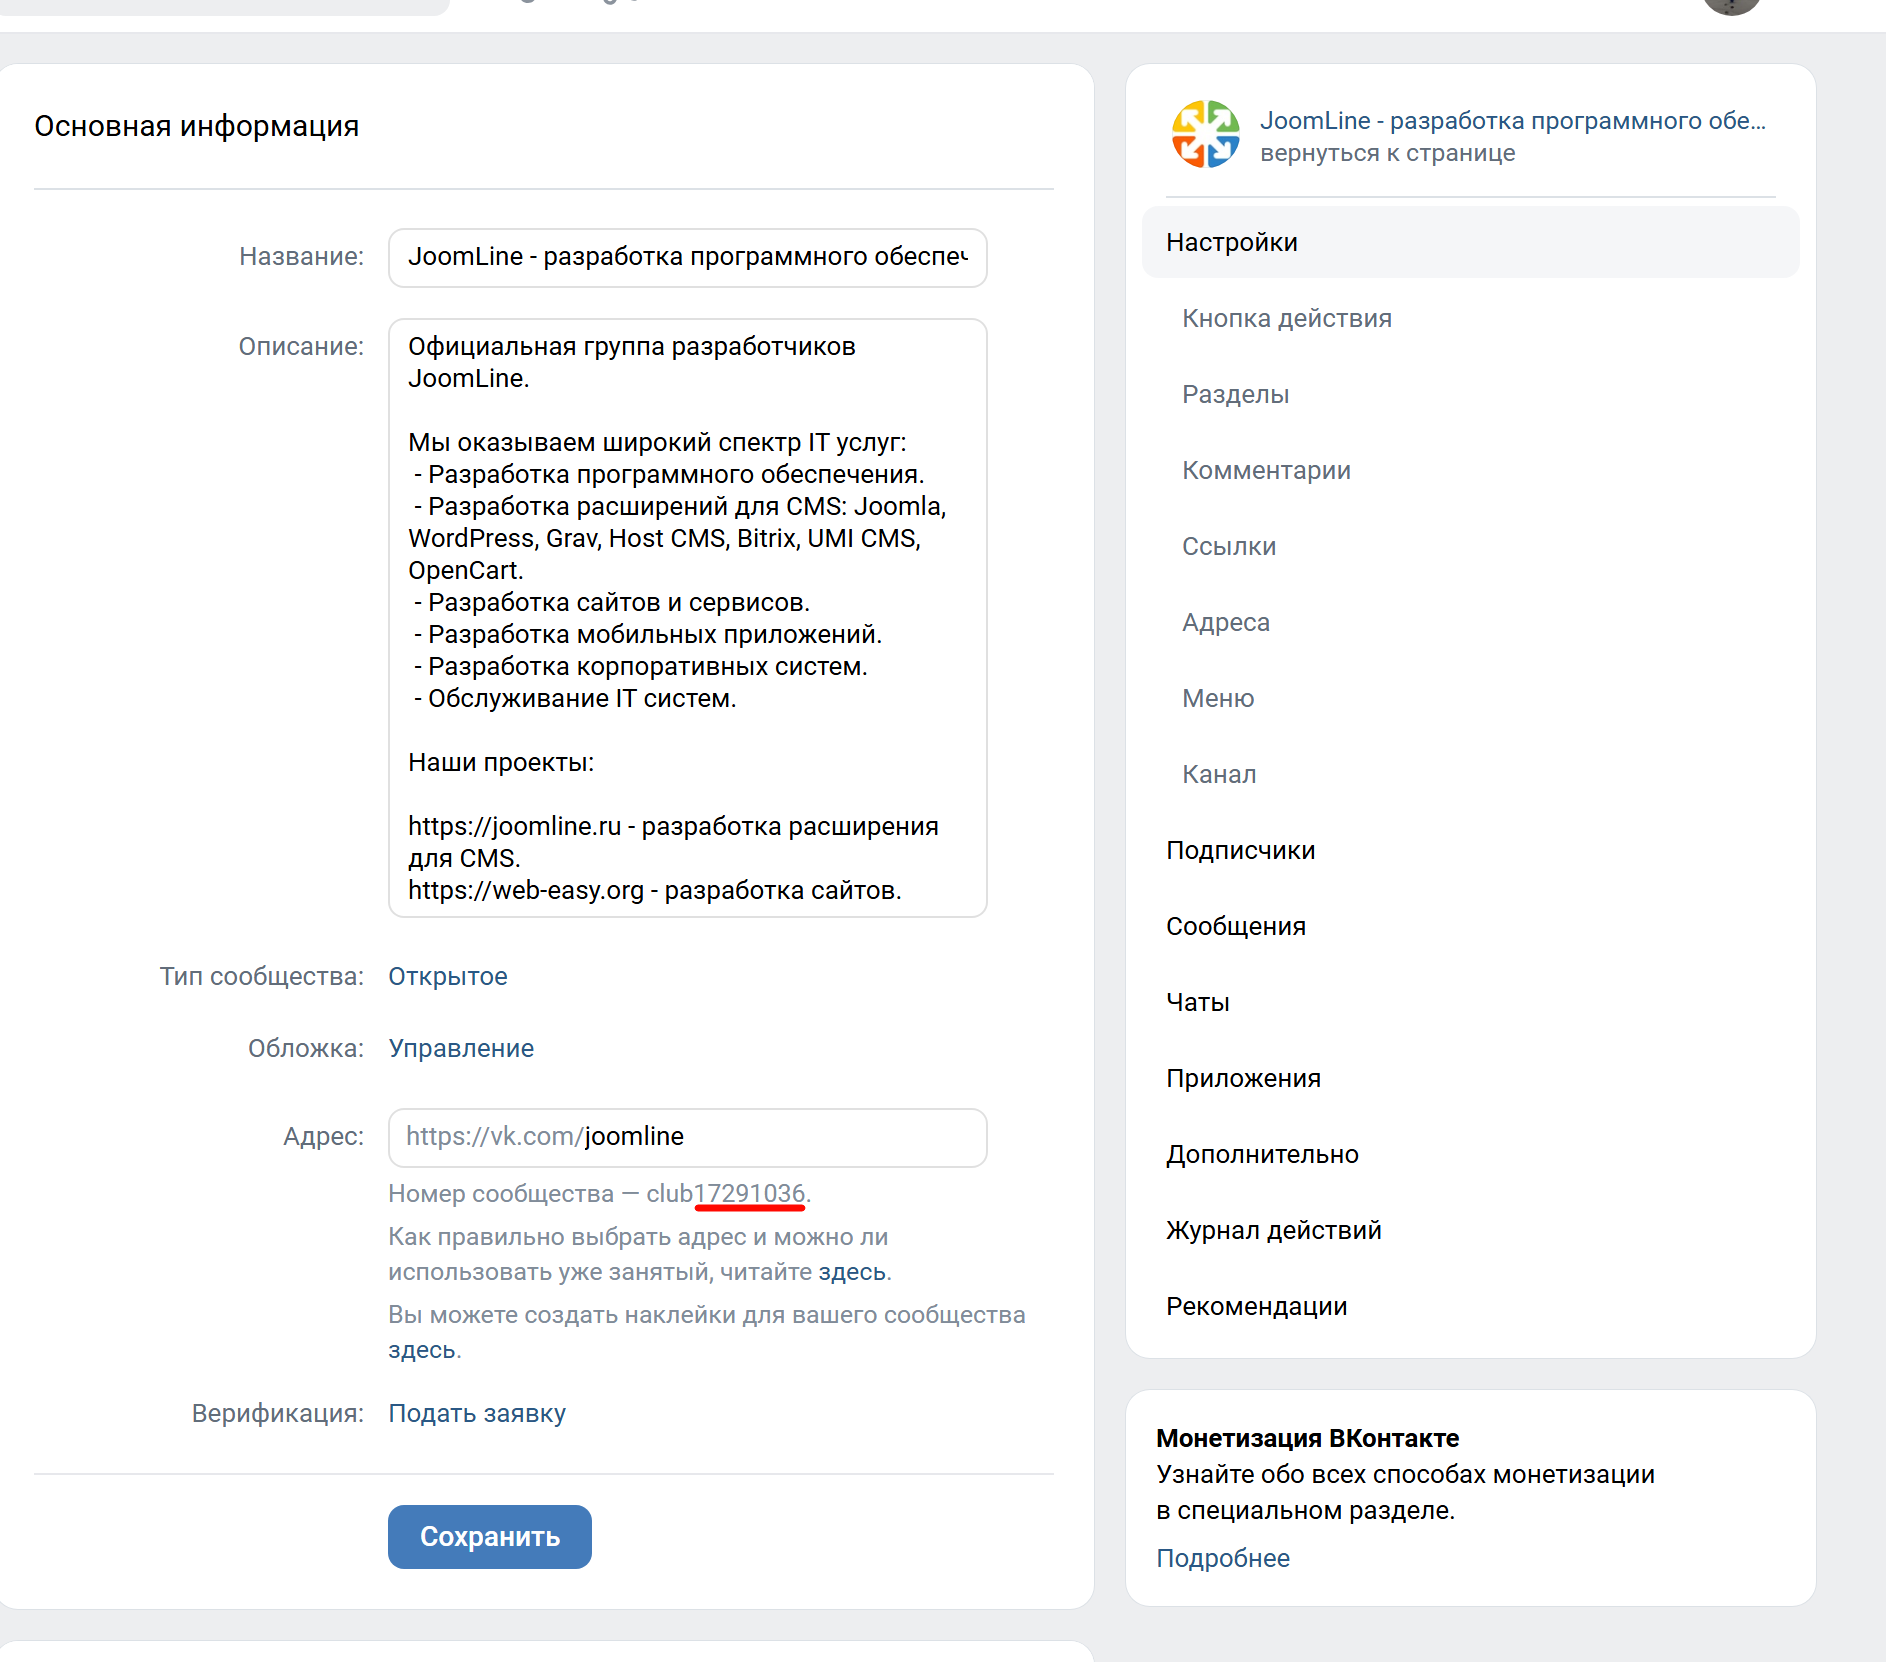Open Комментарии settings page
The image size is (1886, 1662).
coord(1265,471)
